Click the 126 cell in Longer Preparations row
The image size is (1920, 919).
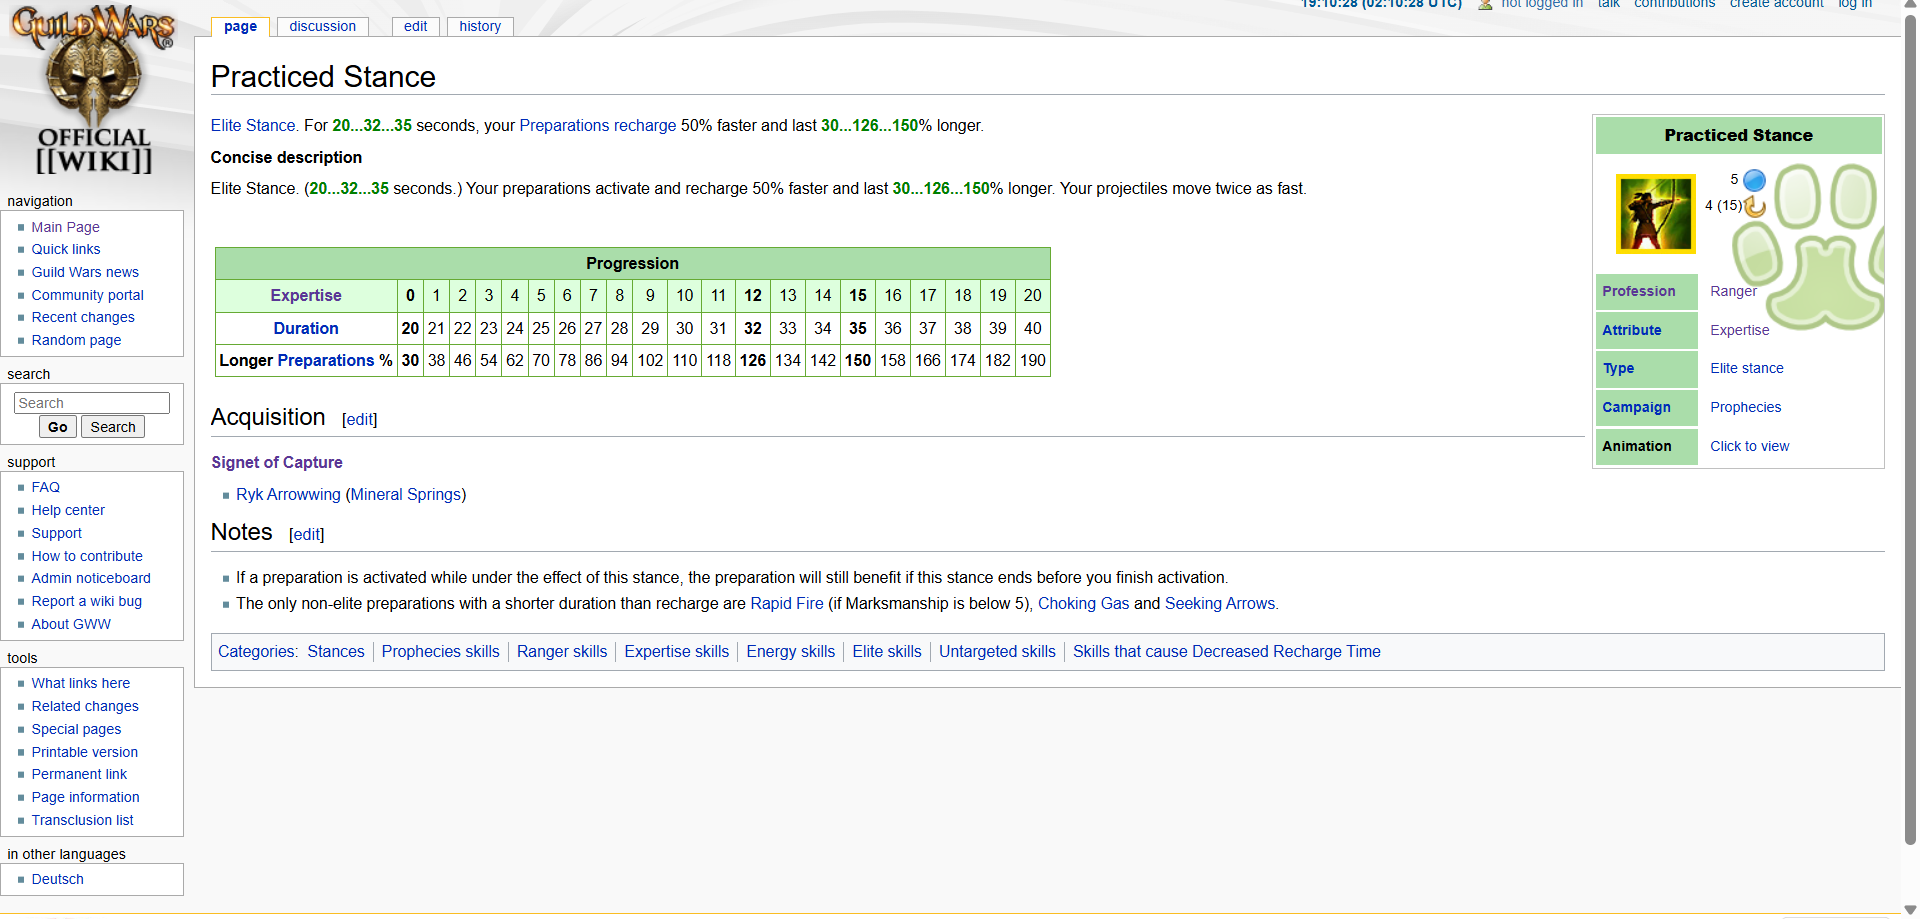coord(753,360)
